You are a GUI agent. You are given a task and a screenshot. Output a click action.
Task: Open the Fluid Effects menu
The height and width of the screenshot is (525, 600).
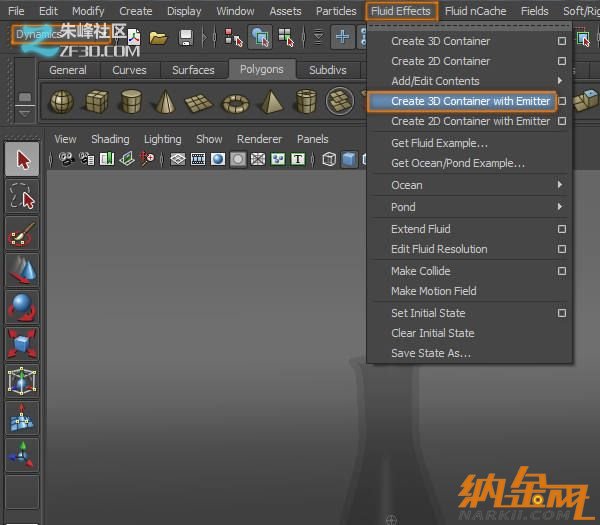[x=401, y=11]
